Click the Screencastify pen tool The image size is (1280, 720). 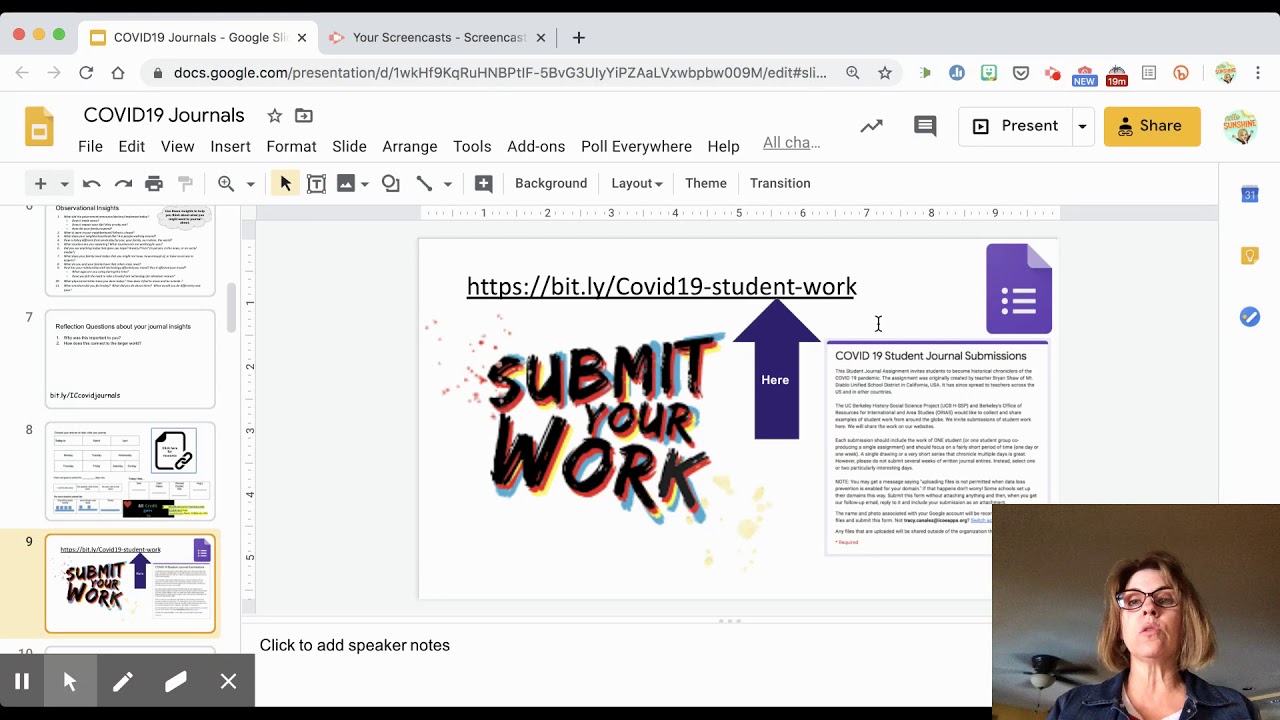123,682
